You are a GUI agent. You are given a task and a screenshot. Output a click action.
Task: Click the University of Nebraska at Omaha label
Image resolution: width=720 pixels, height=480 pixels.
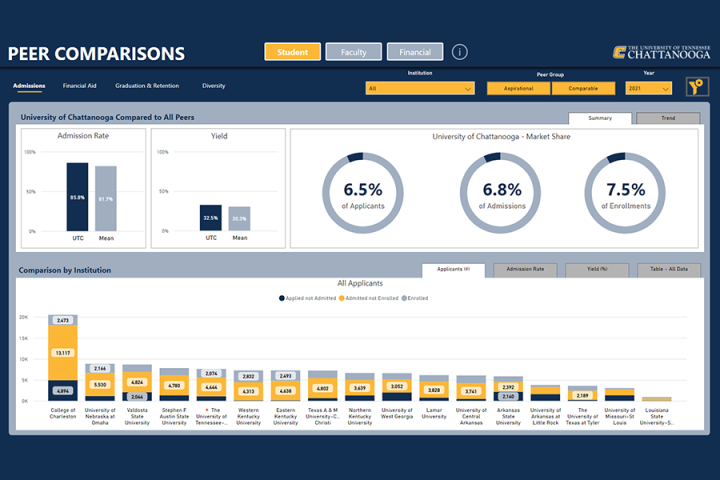pyautogui.click(x=100, y=416)
